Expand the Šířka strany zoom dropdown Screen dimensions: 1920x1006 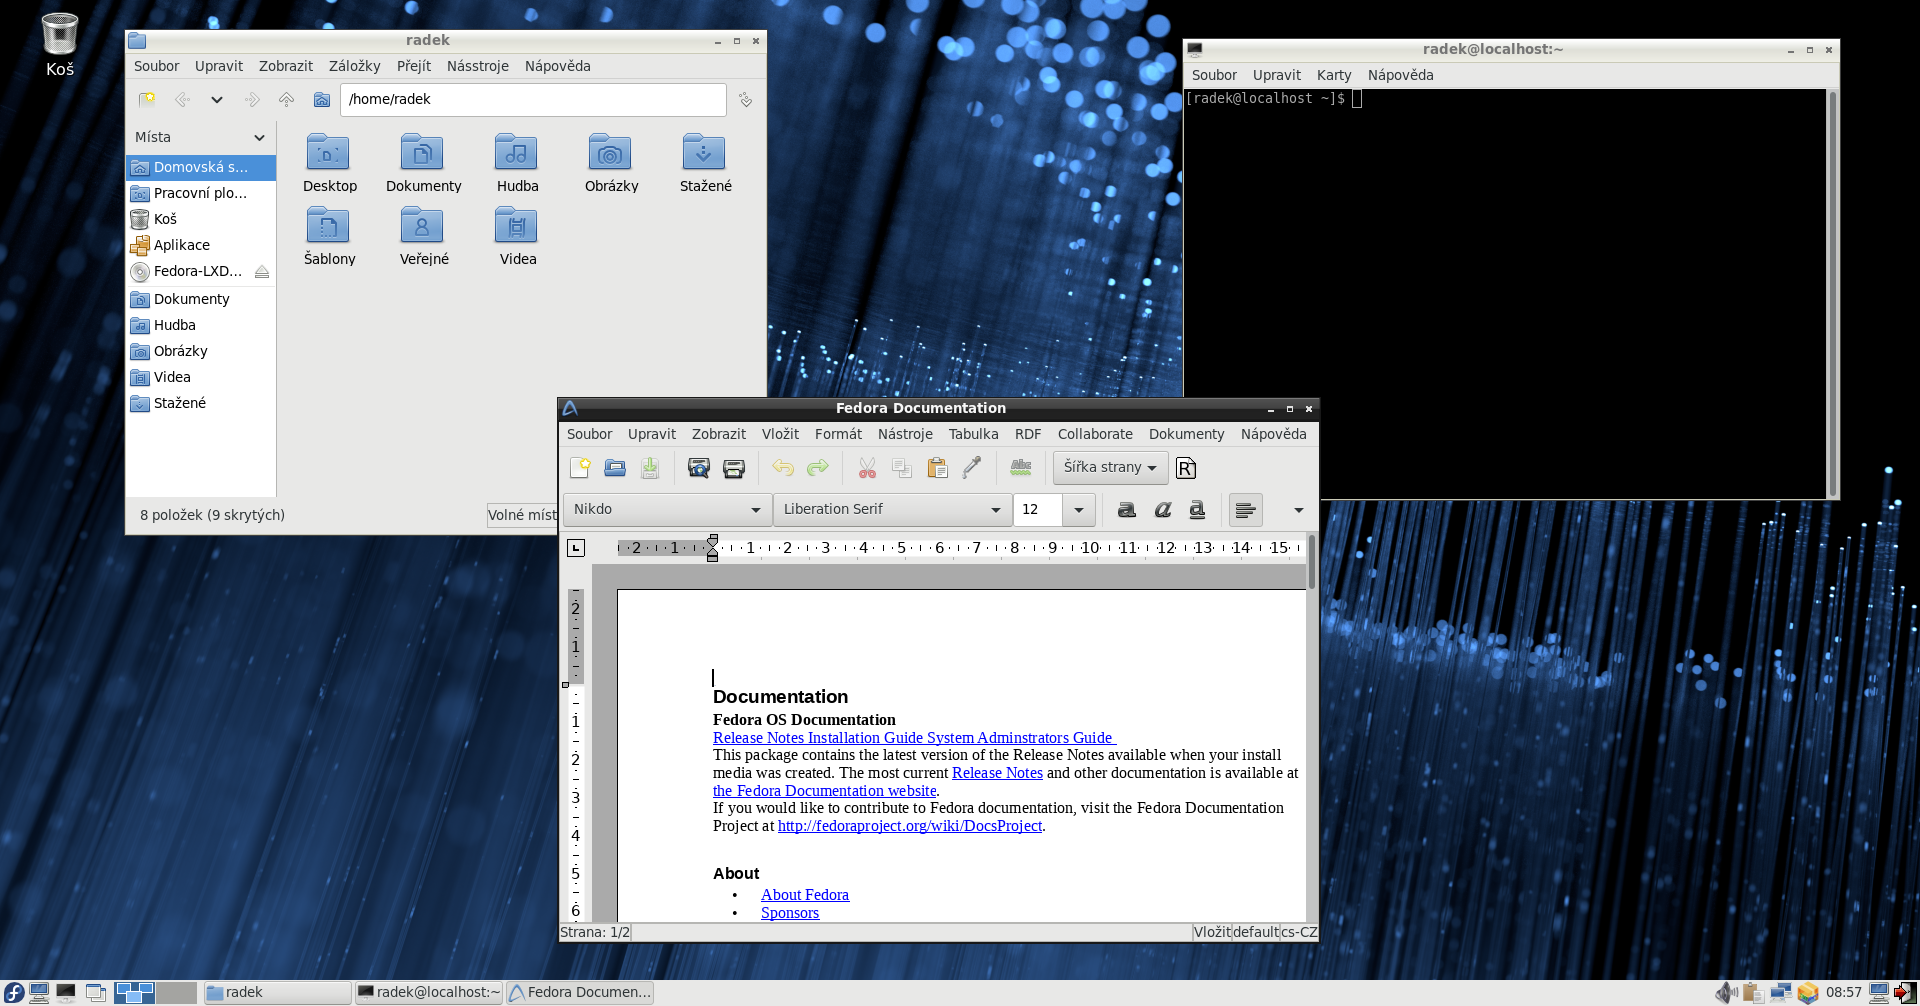pyautogui.click(x=1110, y=468)
